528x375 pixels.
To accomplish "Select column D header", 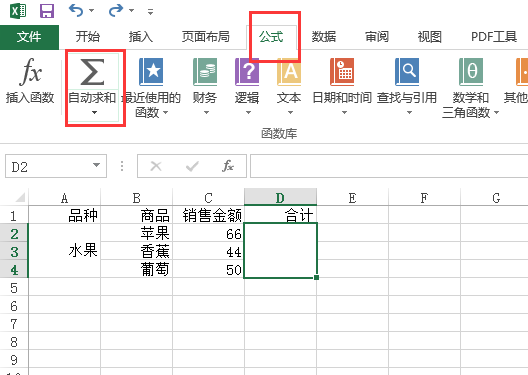I will (x=280, y=198).
